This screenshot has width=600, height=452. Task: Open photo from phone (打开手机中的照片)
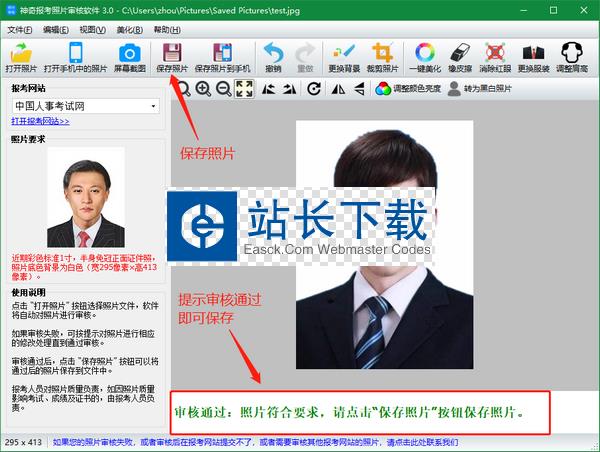pyautogui.click(x=76, y=58)
